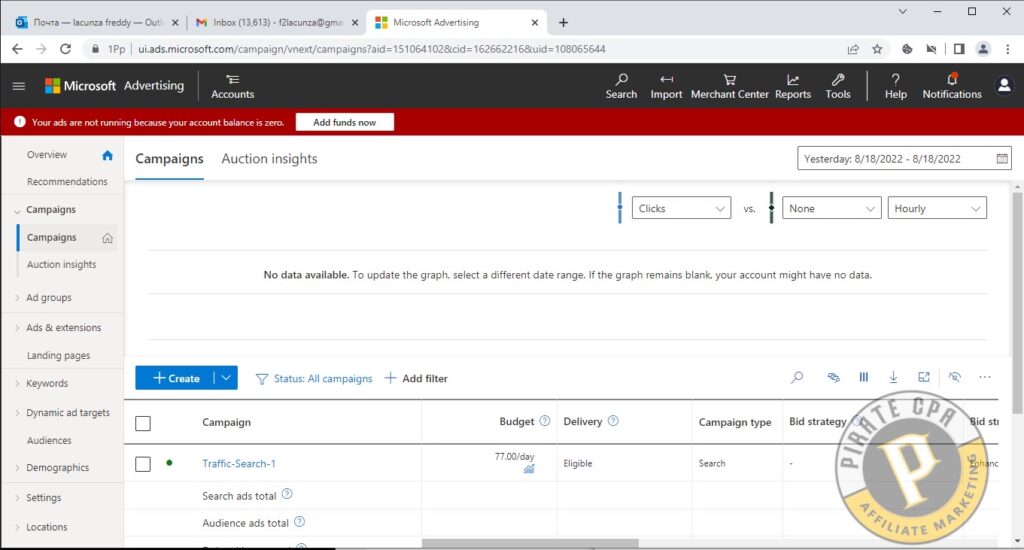This screenshot has width=1024, height=550.
Task: Click the Budget help question icon
Action: (x=545, y=421)
